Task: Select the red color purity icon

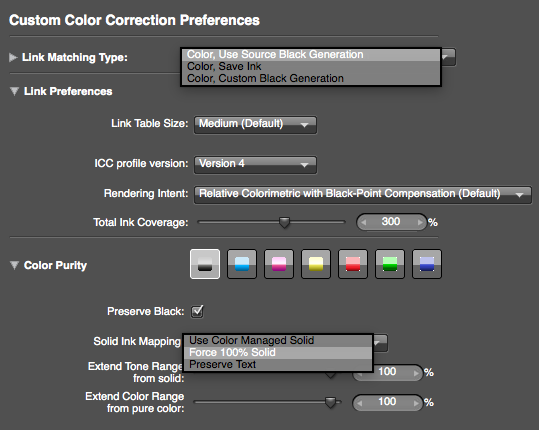Action: [353, 264]
